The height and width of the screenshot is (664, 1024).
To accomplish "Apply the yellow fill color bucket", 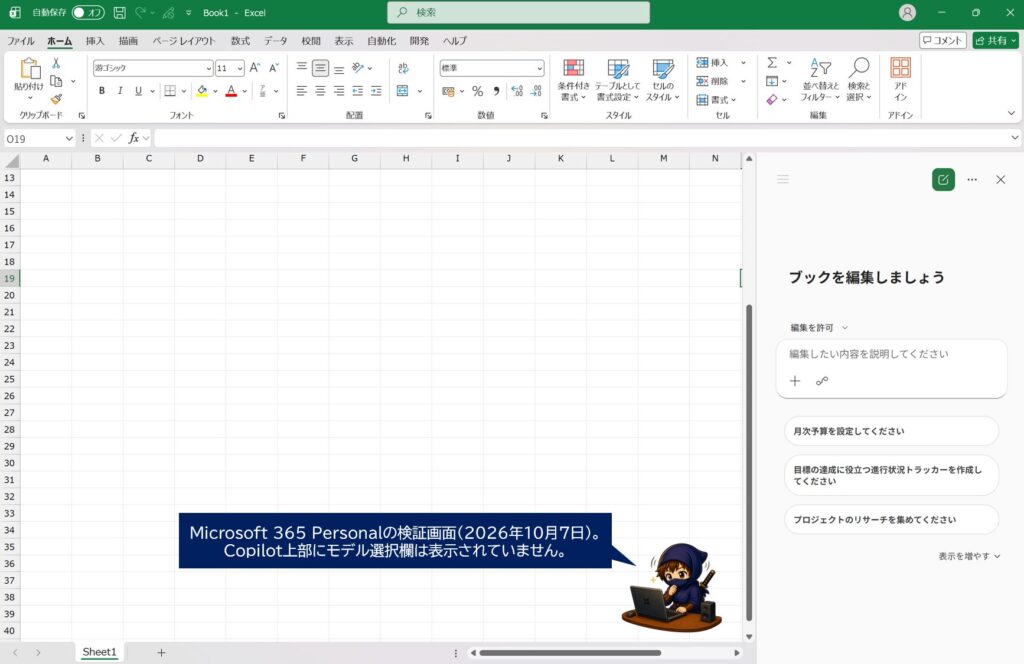I will coord(202,91).
